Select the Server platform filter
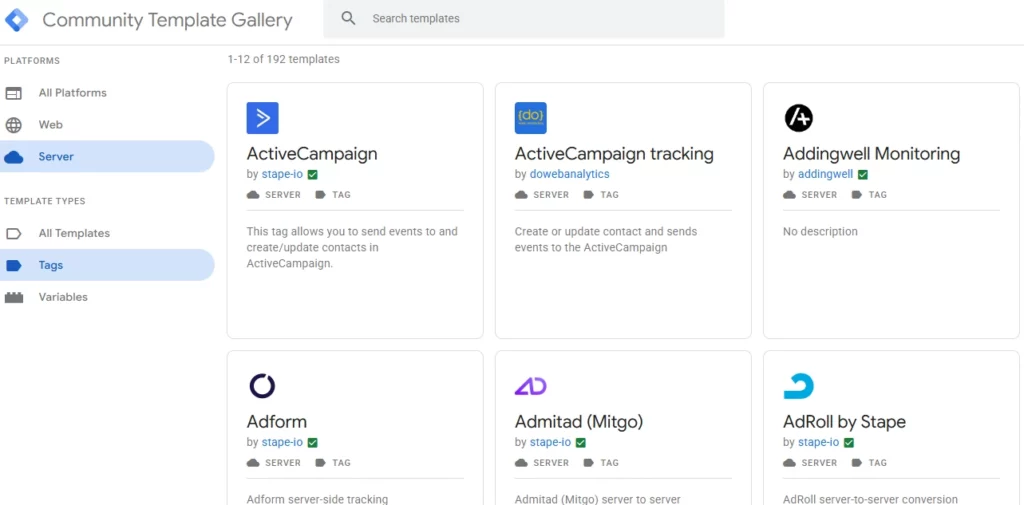1024x505 pixels. [x=107, y=157]
